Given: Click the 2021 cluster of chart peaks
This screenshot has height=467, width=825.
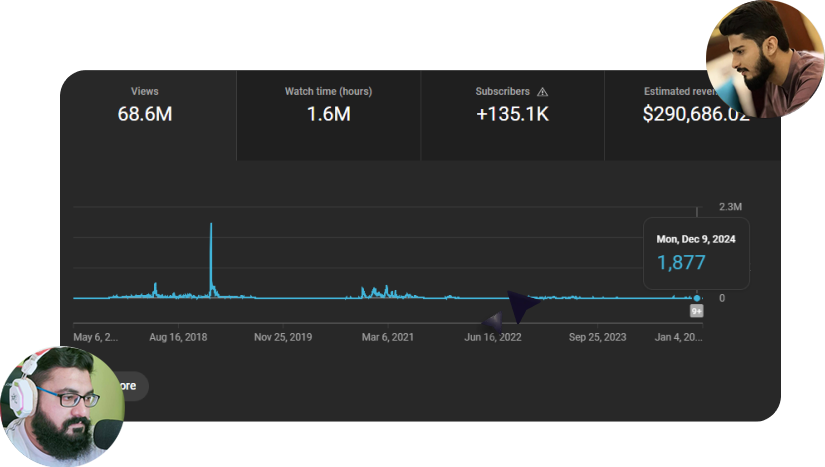Looking at the screenshot, I should pyautogui.click(x=375, y=291).
